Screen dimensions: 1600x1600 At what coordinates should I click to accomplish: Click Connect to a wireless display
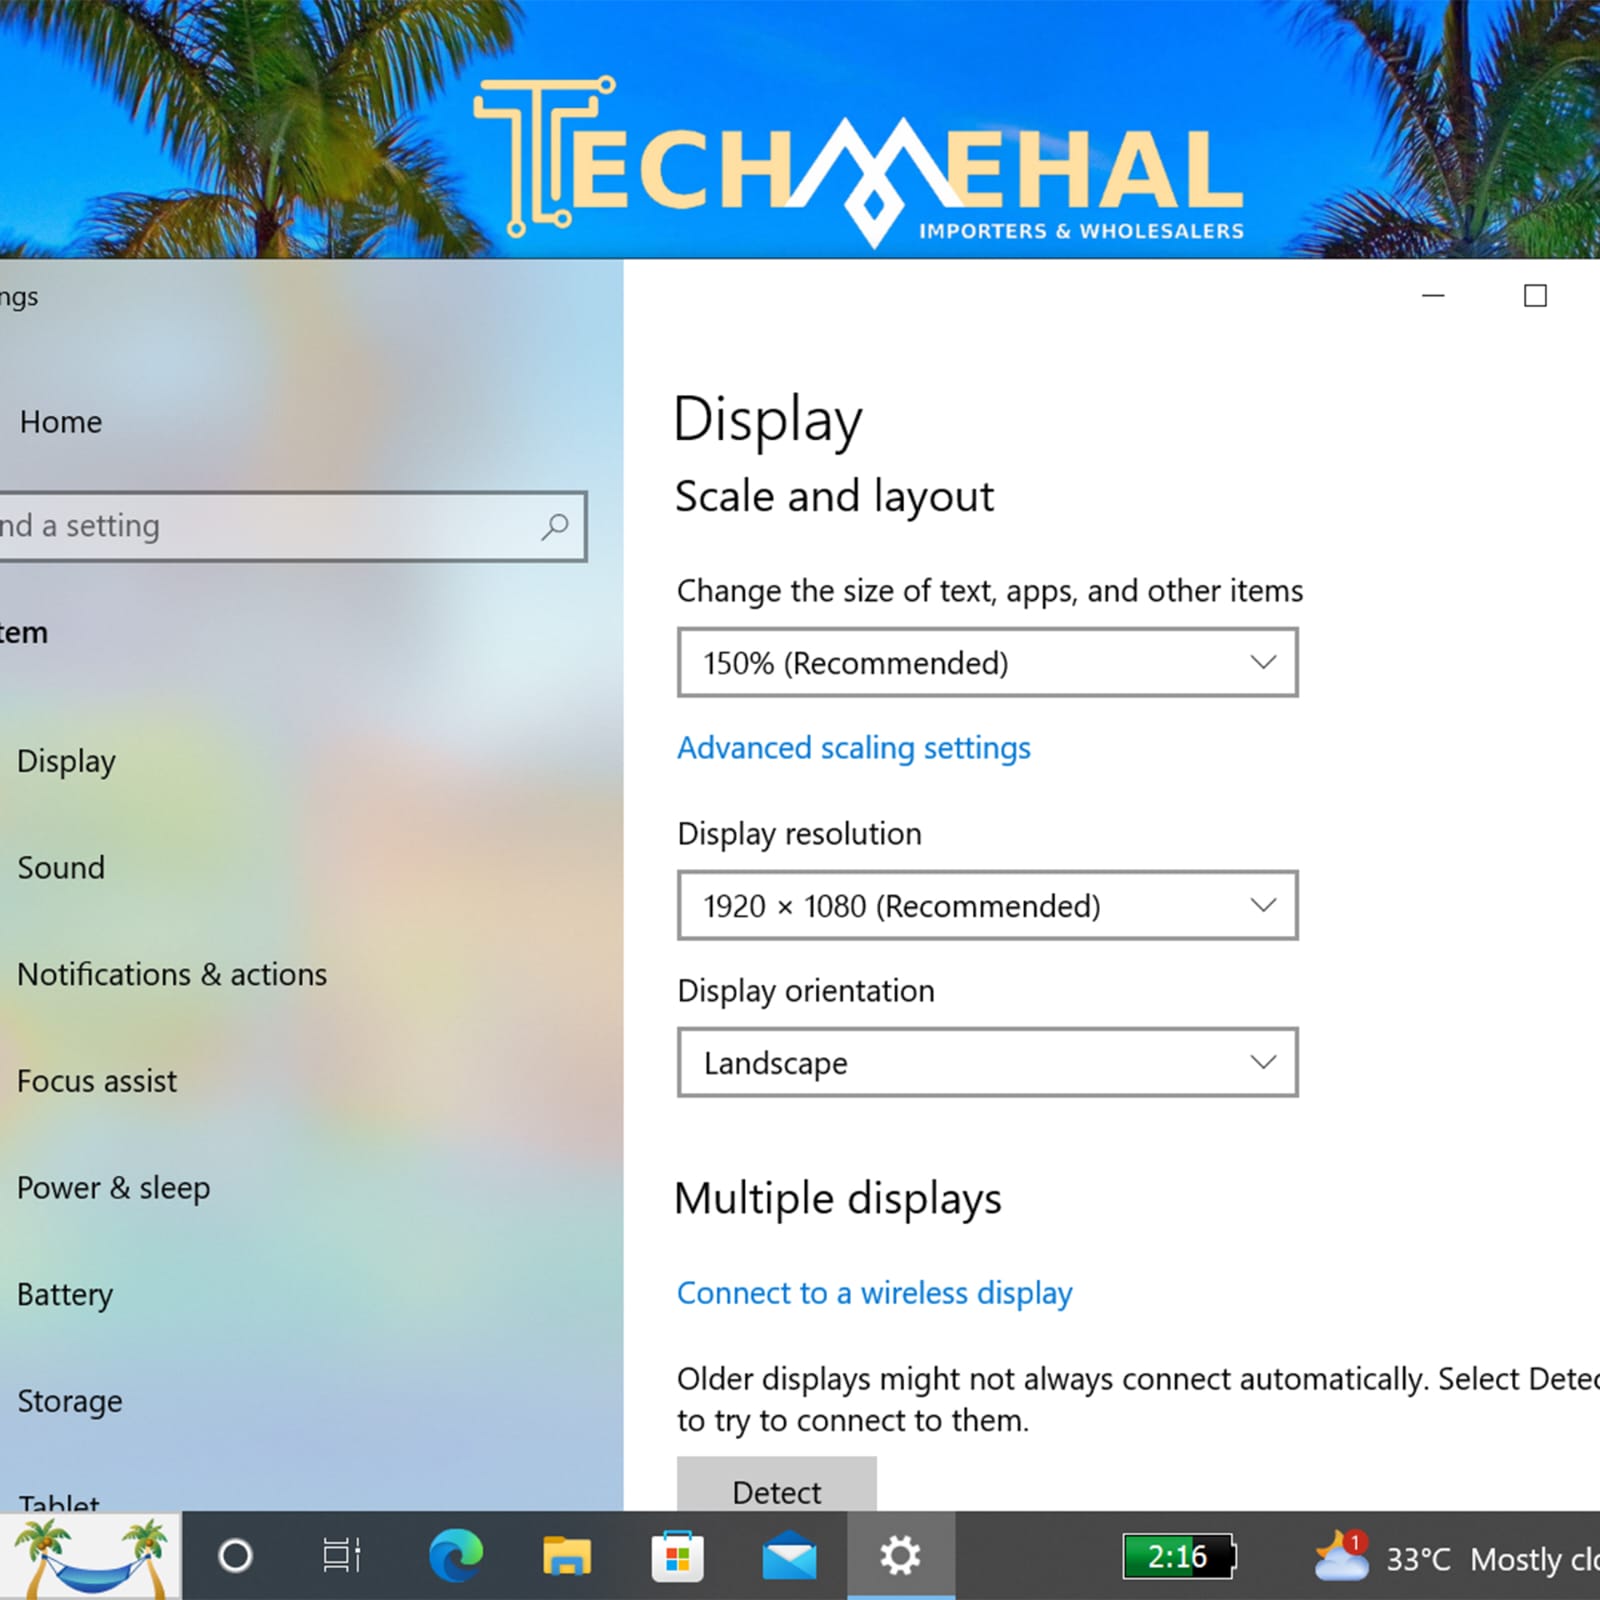click(875, 1293)
